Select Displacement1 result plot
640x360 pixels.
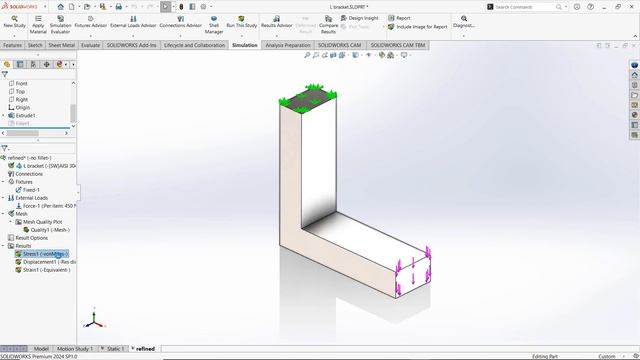tap(45, 262)
